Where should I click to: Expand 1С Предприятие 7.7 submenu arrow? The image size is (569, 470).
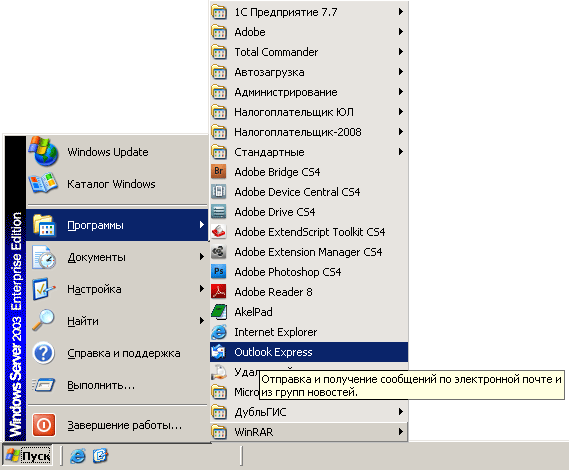(x=401, y=12)
